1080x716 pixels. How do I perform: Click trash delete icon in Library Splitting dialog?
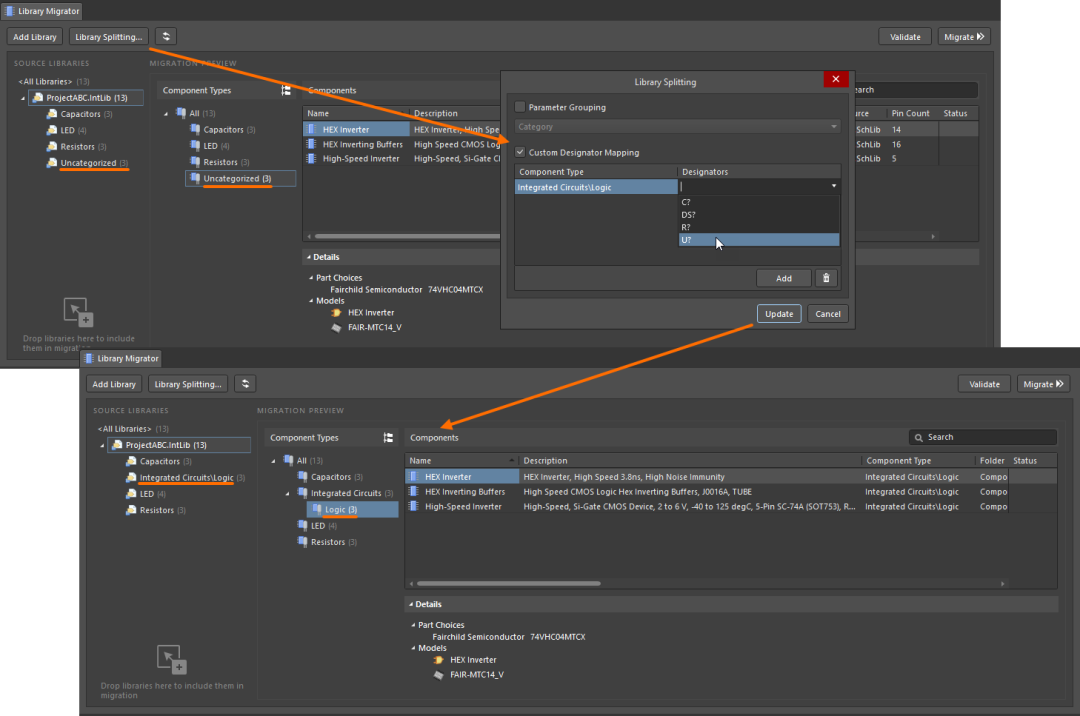pos(826,278)
